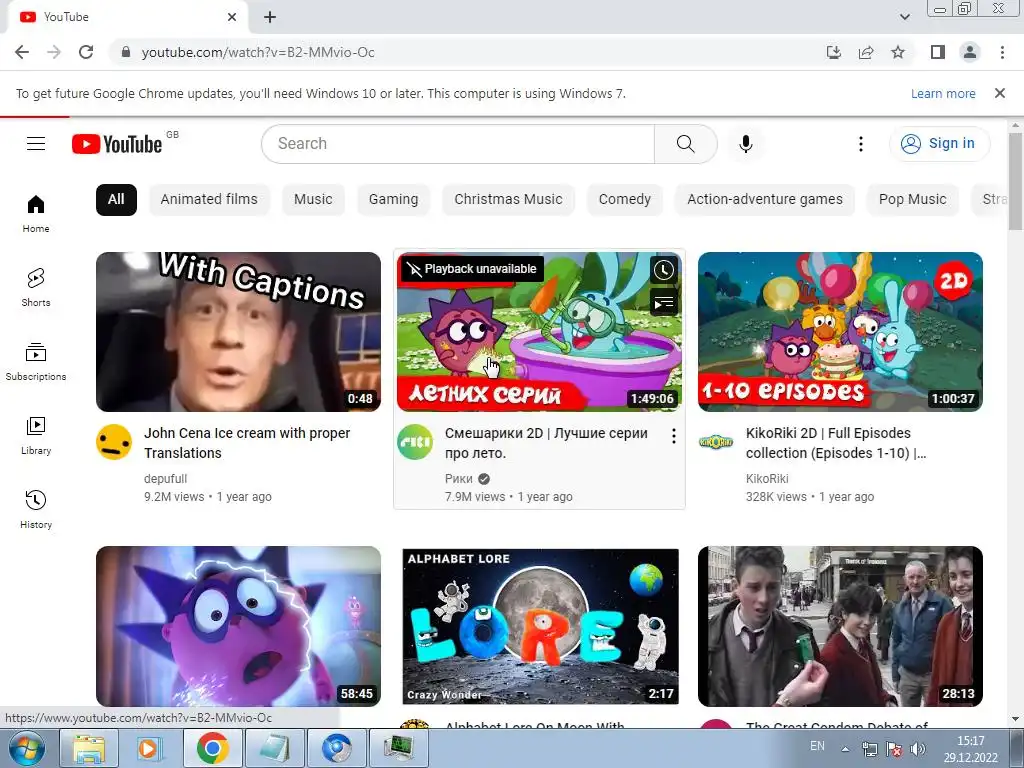Open Shorts in sidebar
Screen dimensions: 1024x768
36,287
